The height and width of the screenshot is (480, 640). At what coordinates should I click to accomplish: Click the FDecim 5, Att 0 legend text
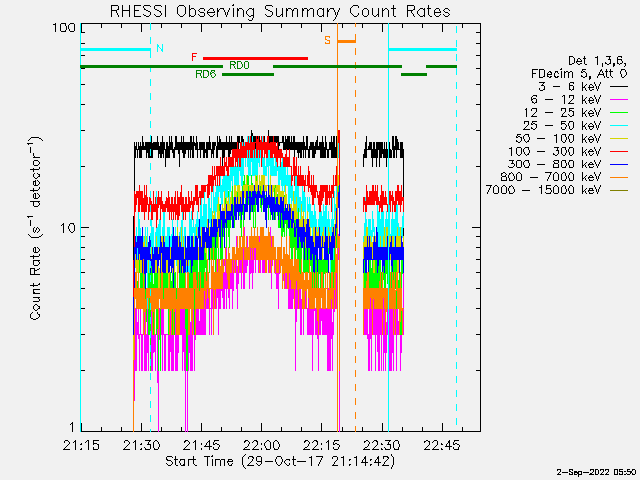point(579,74)
